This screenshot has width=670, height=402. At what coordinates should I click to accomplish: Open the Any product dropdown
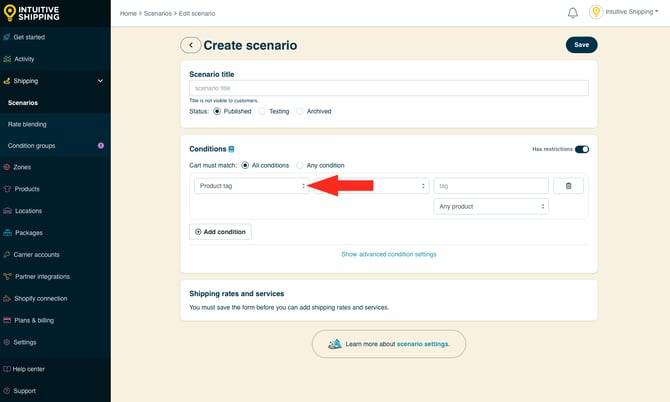[x=491, y=206]
